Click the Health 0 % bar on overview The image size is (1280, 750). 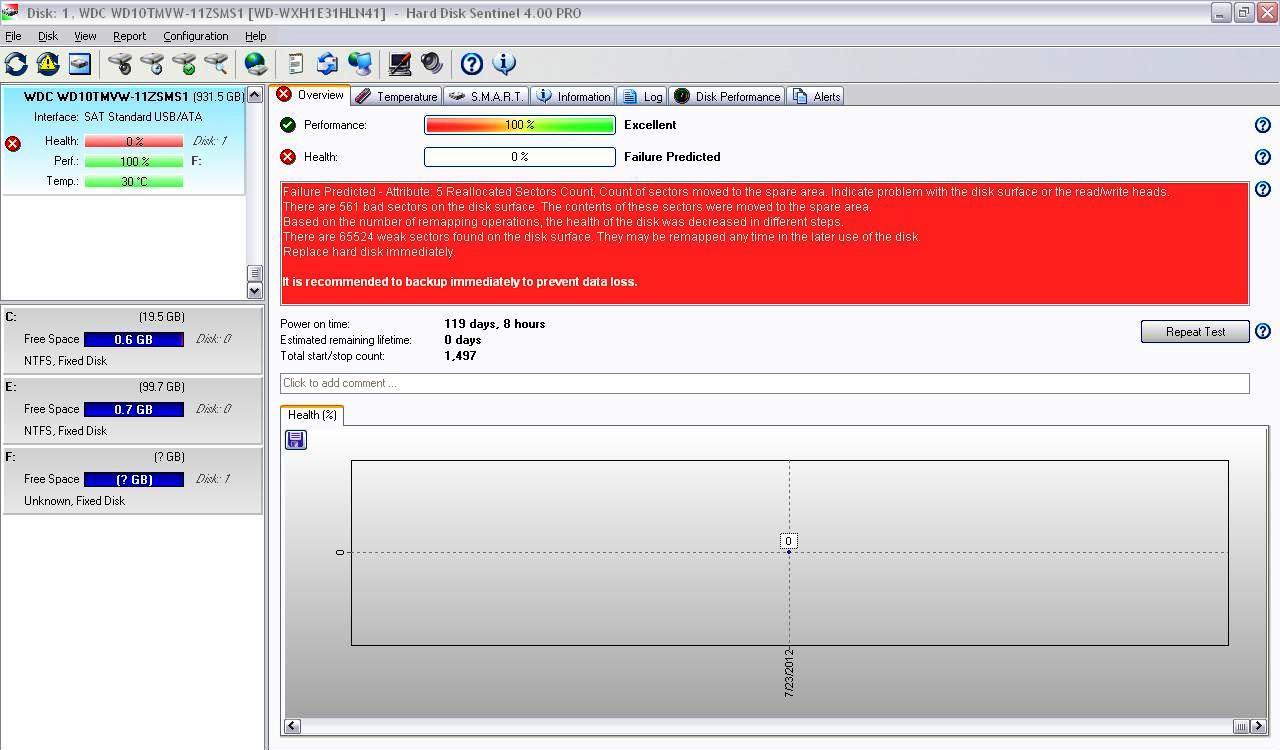click(520, 157)
